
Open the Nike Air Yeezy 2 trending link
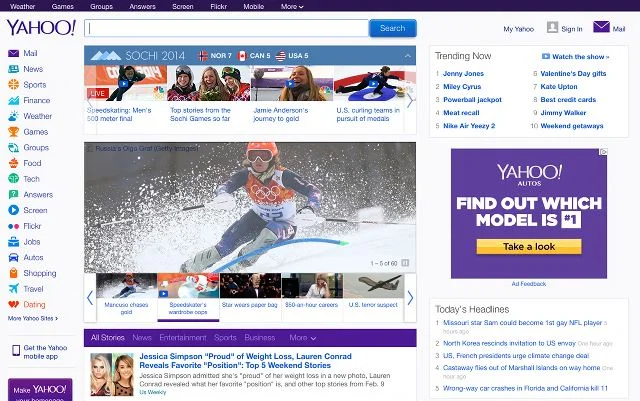[469, 126]
